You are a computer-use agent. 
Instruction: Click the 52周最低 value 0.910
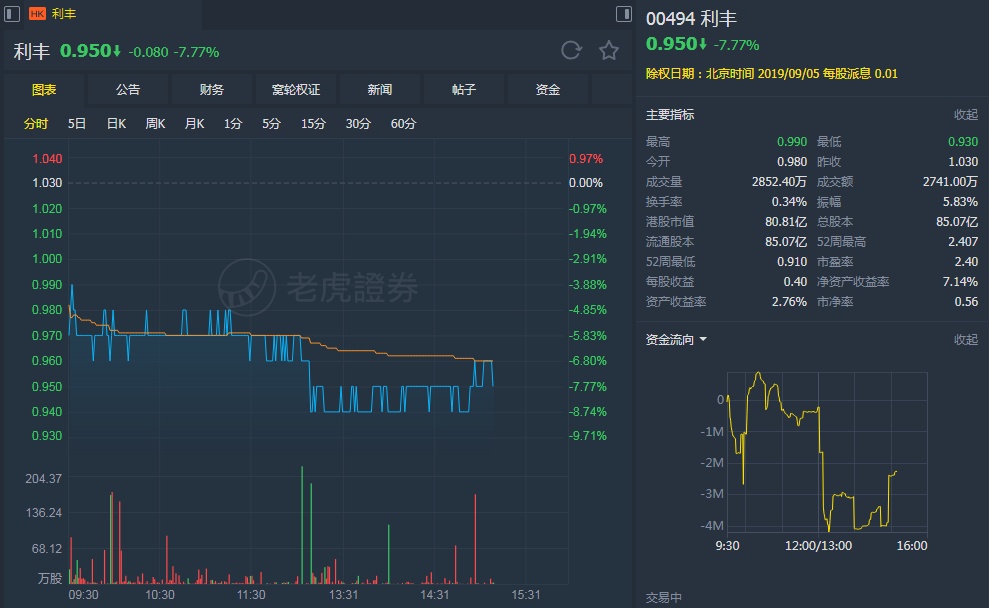792,262
